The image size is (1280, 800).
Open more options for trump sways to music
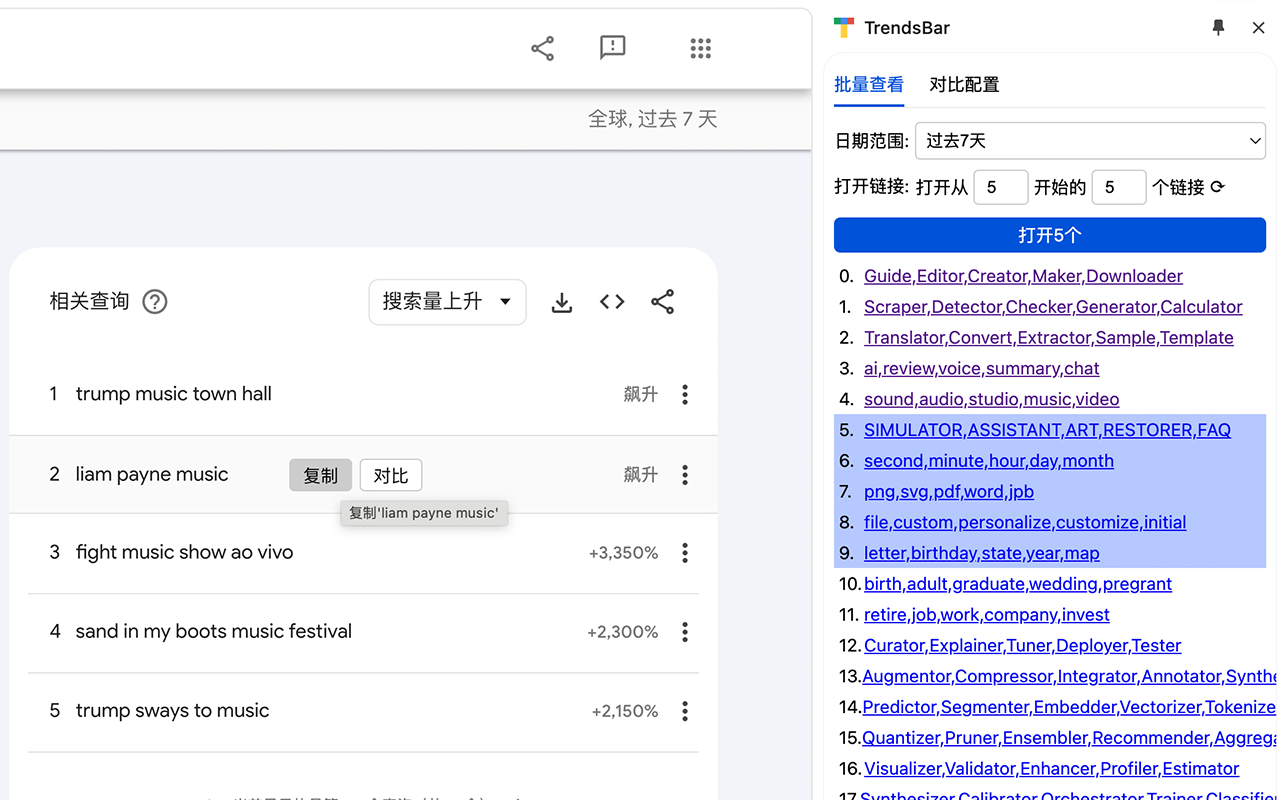(x=685, y=711)
